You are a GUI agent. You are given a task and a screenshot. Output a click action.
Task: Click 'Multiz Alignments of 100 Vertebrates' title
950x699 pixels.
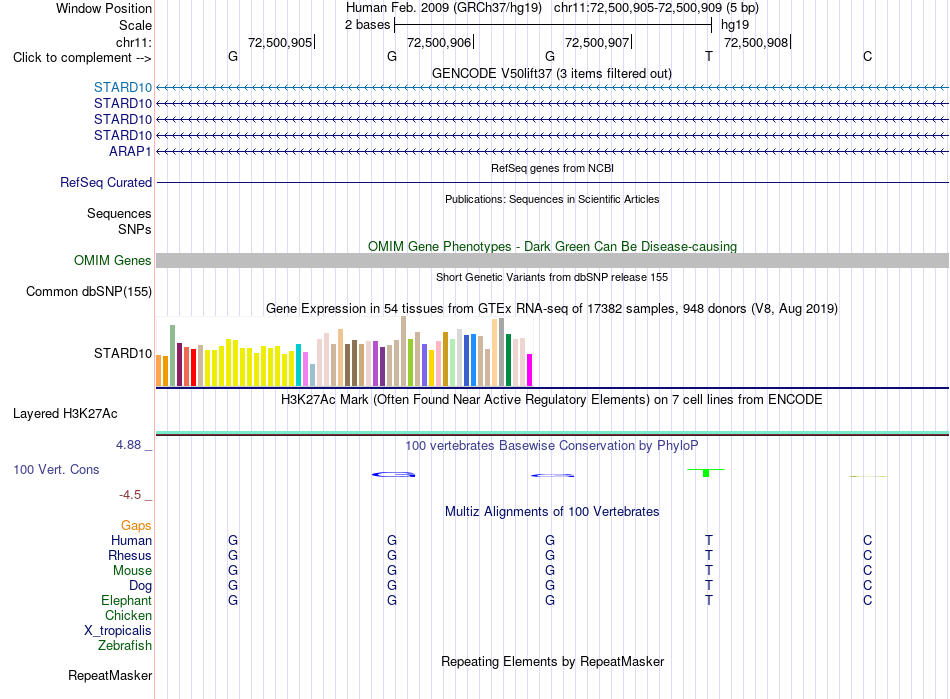point(552,511)
